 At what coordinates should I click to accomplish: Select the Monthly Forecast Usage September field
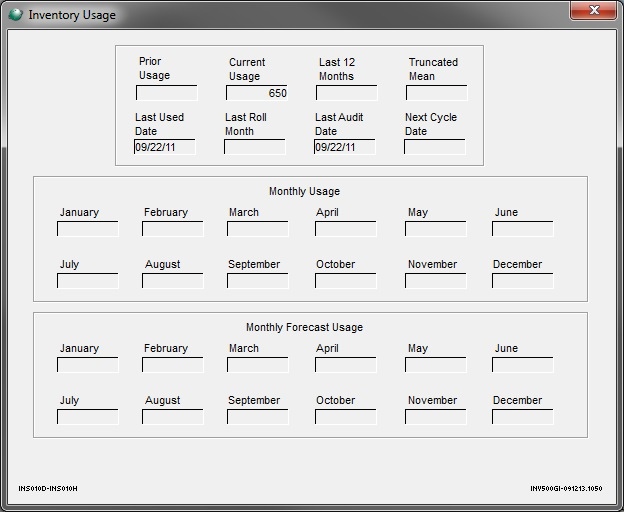[x=258, y=417]
